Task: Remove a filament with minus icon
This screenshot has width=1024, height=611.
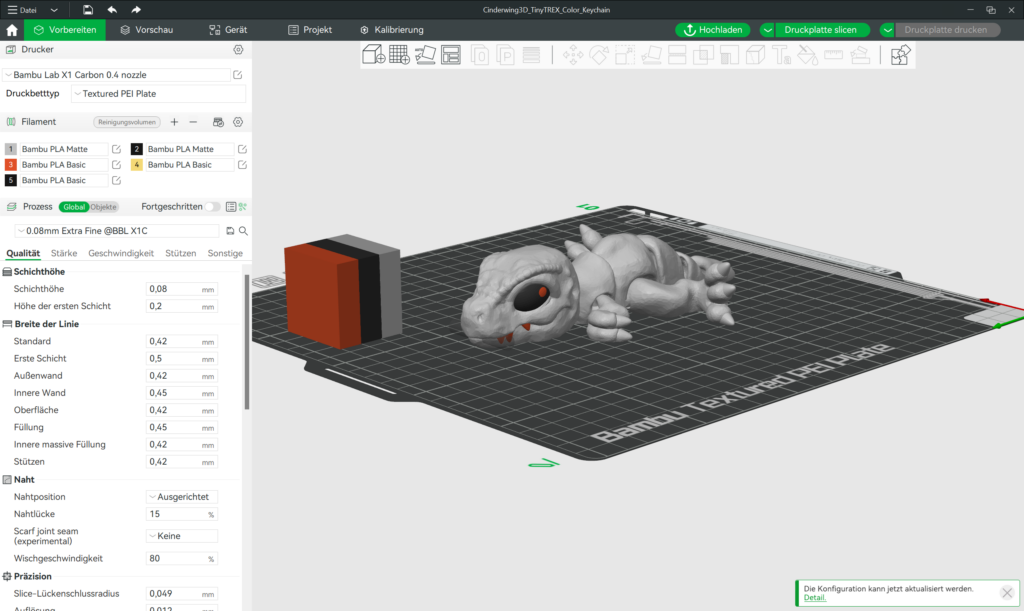Action: (x=193, y=122)
